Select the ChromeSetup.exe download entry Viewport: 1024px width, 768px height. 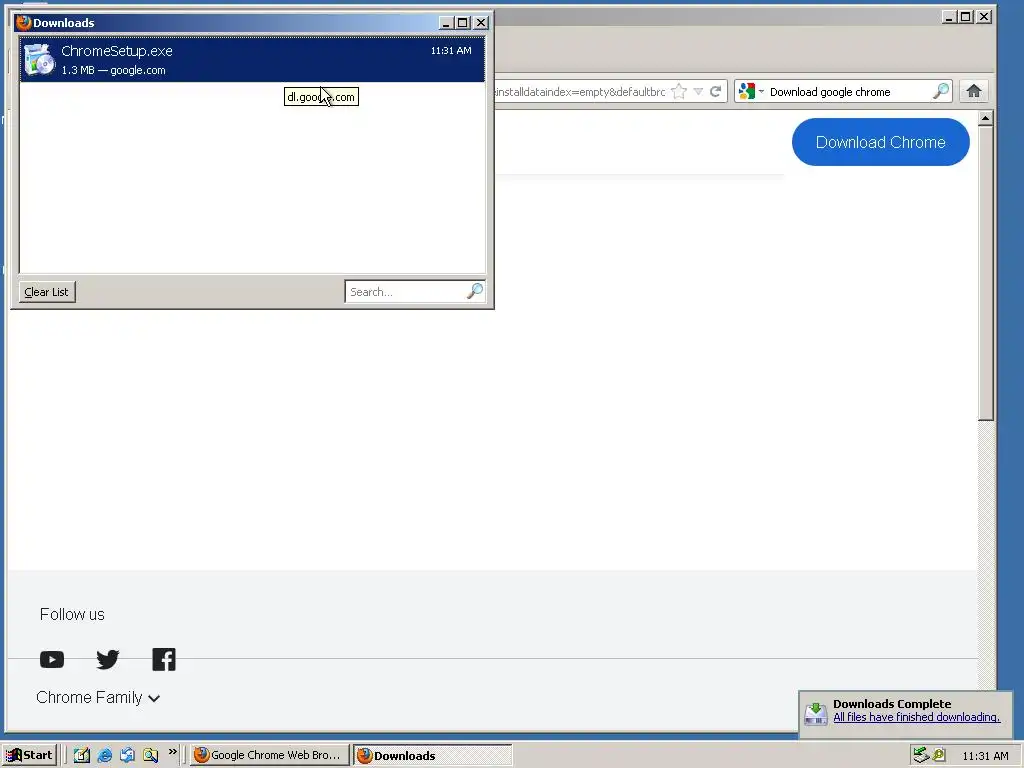(252, 59)
